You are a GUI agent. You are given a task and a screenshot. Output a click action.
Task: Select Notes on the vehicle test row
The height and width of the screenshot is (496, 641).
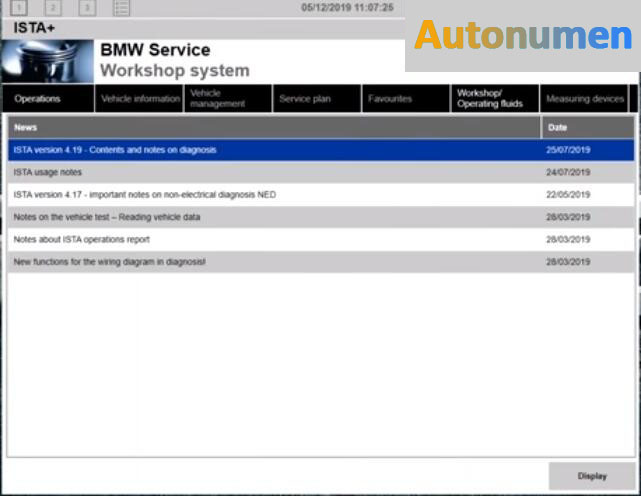click(321, 217)
